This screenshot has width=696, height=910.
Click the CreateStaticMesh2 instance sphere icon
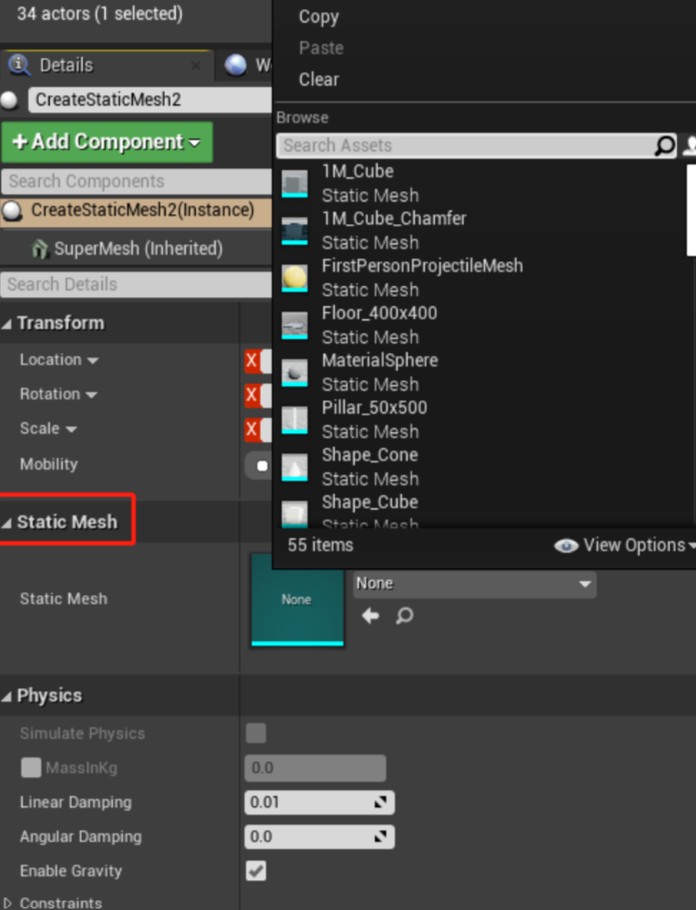(x=12, y=211)
